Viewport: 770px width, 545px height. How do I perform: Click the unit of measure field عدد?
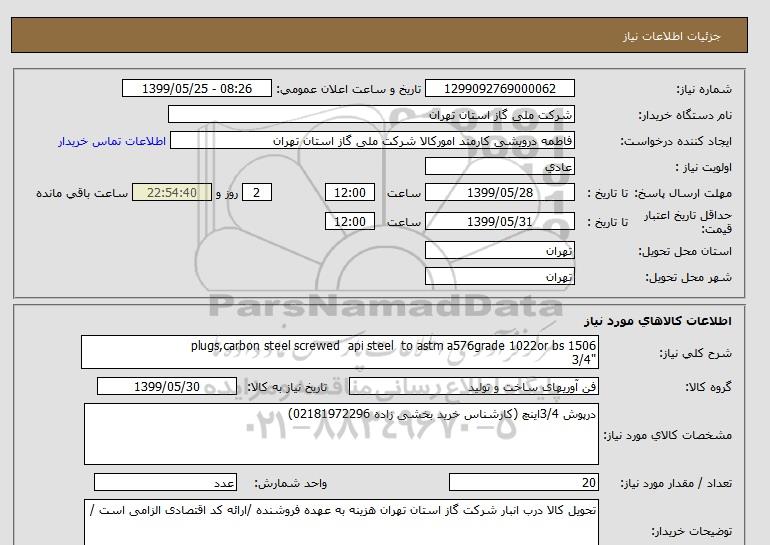165,482
